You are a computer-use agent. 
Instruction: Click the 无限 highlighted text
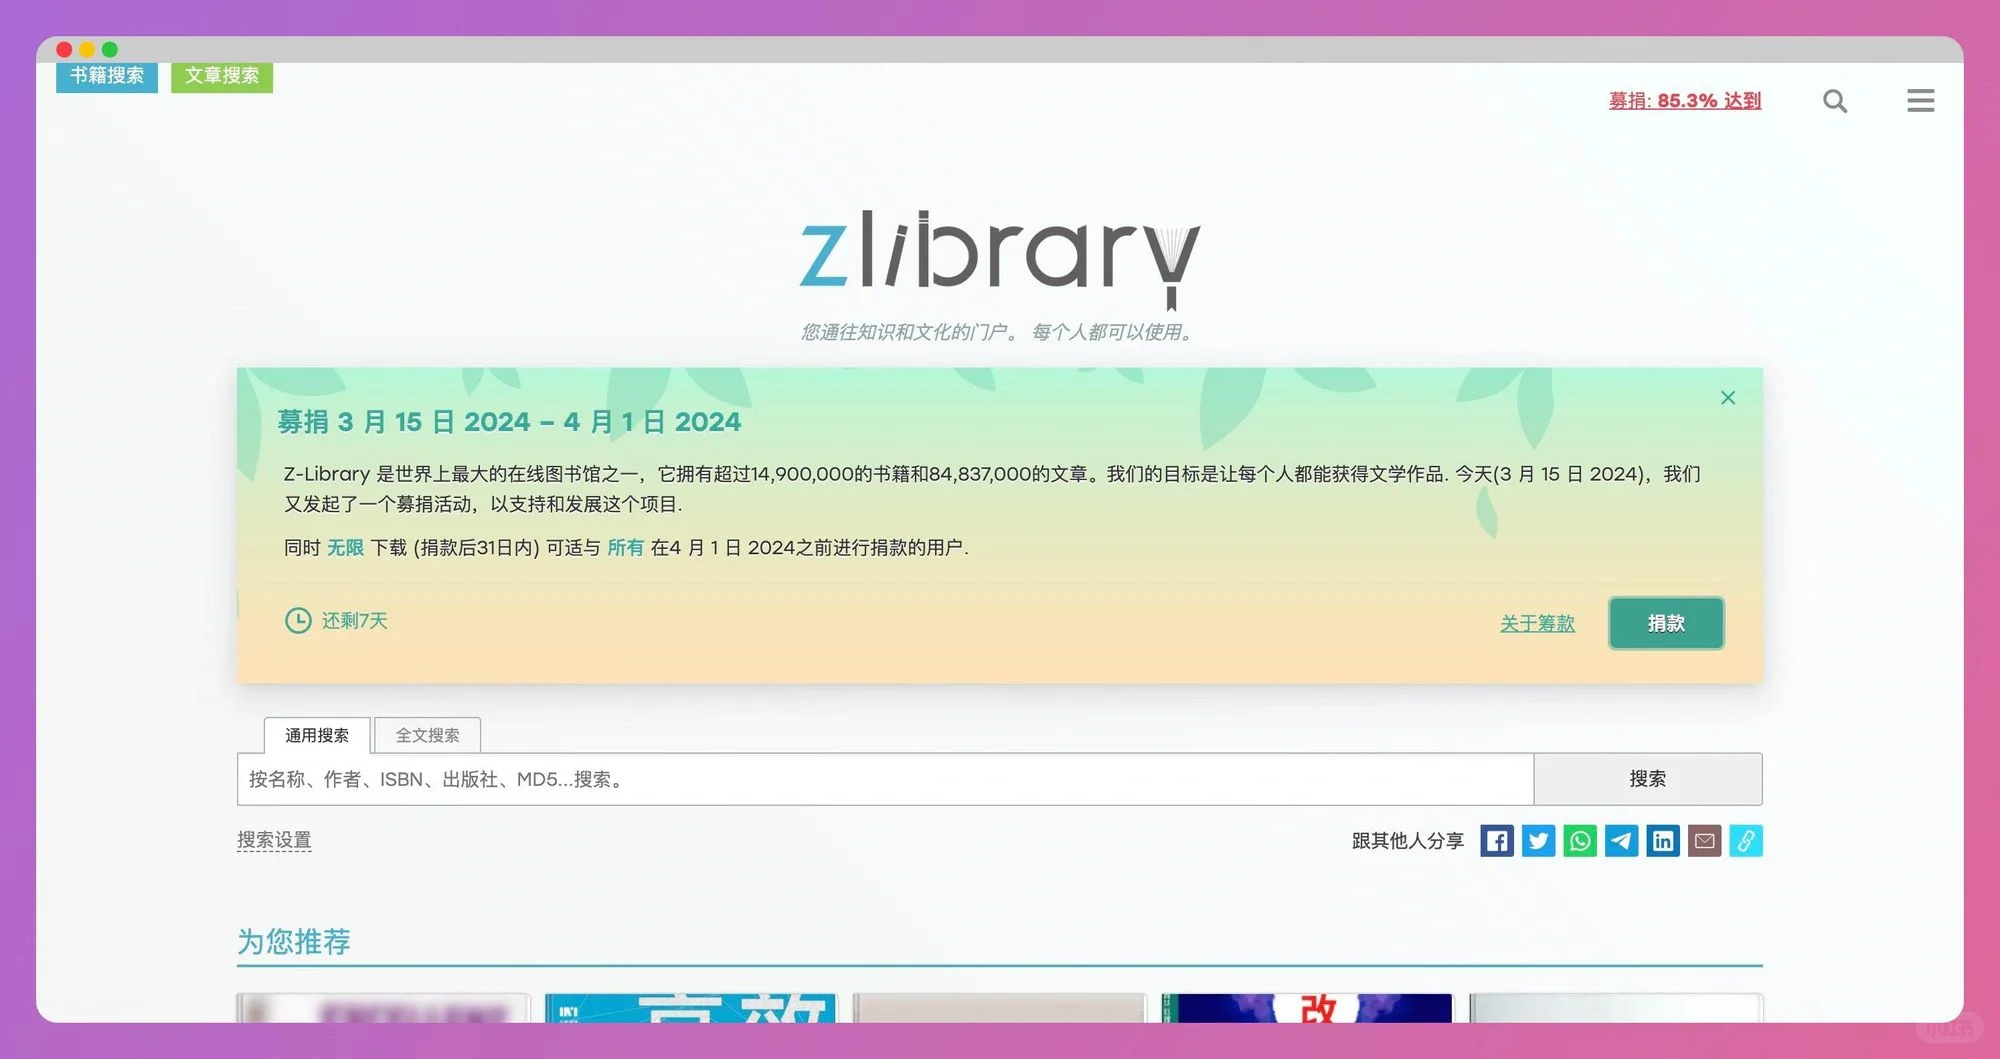(x=345, y=548)
